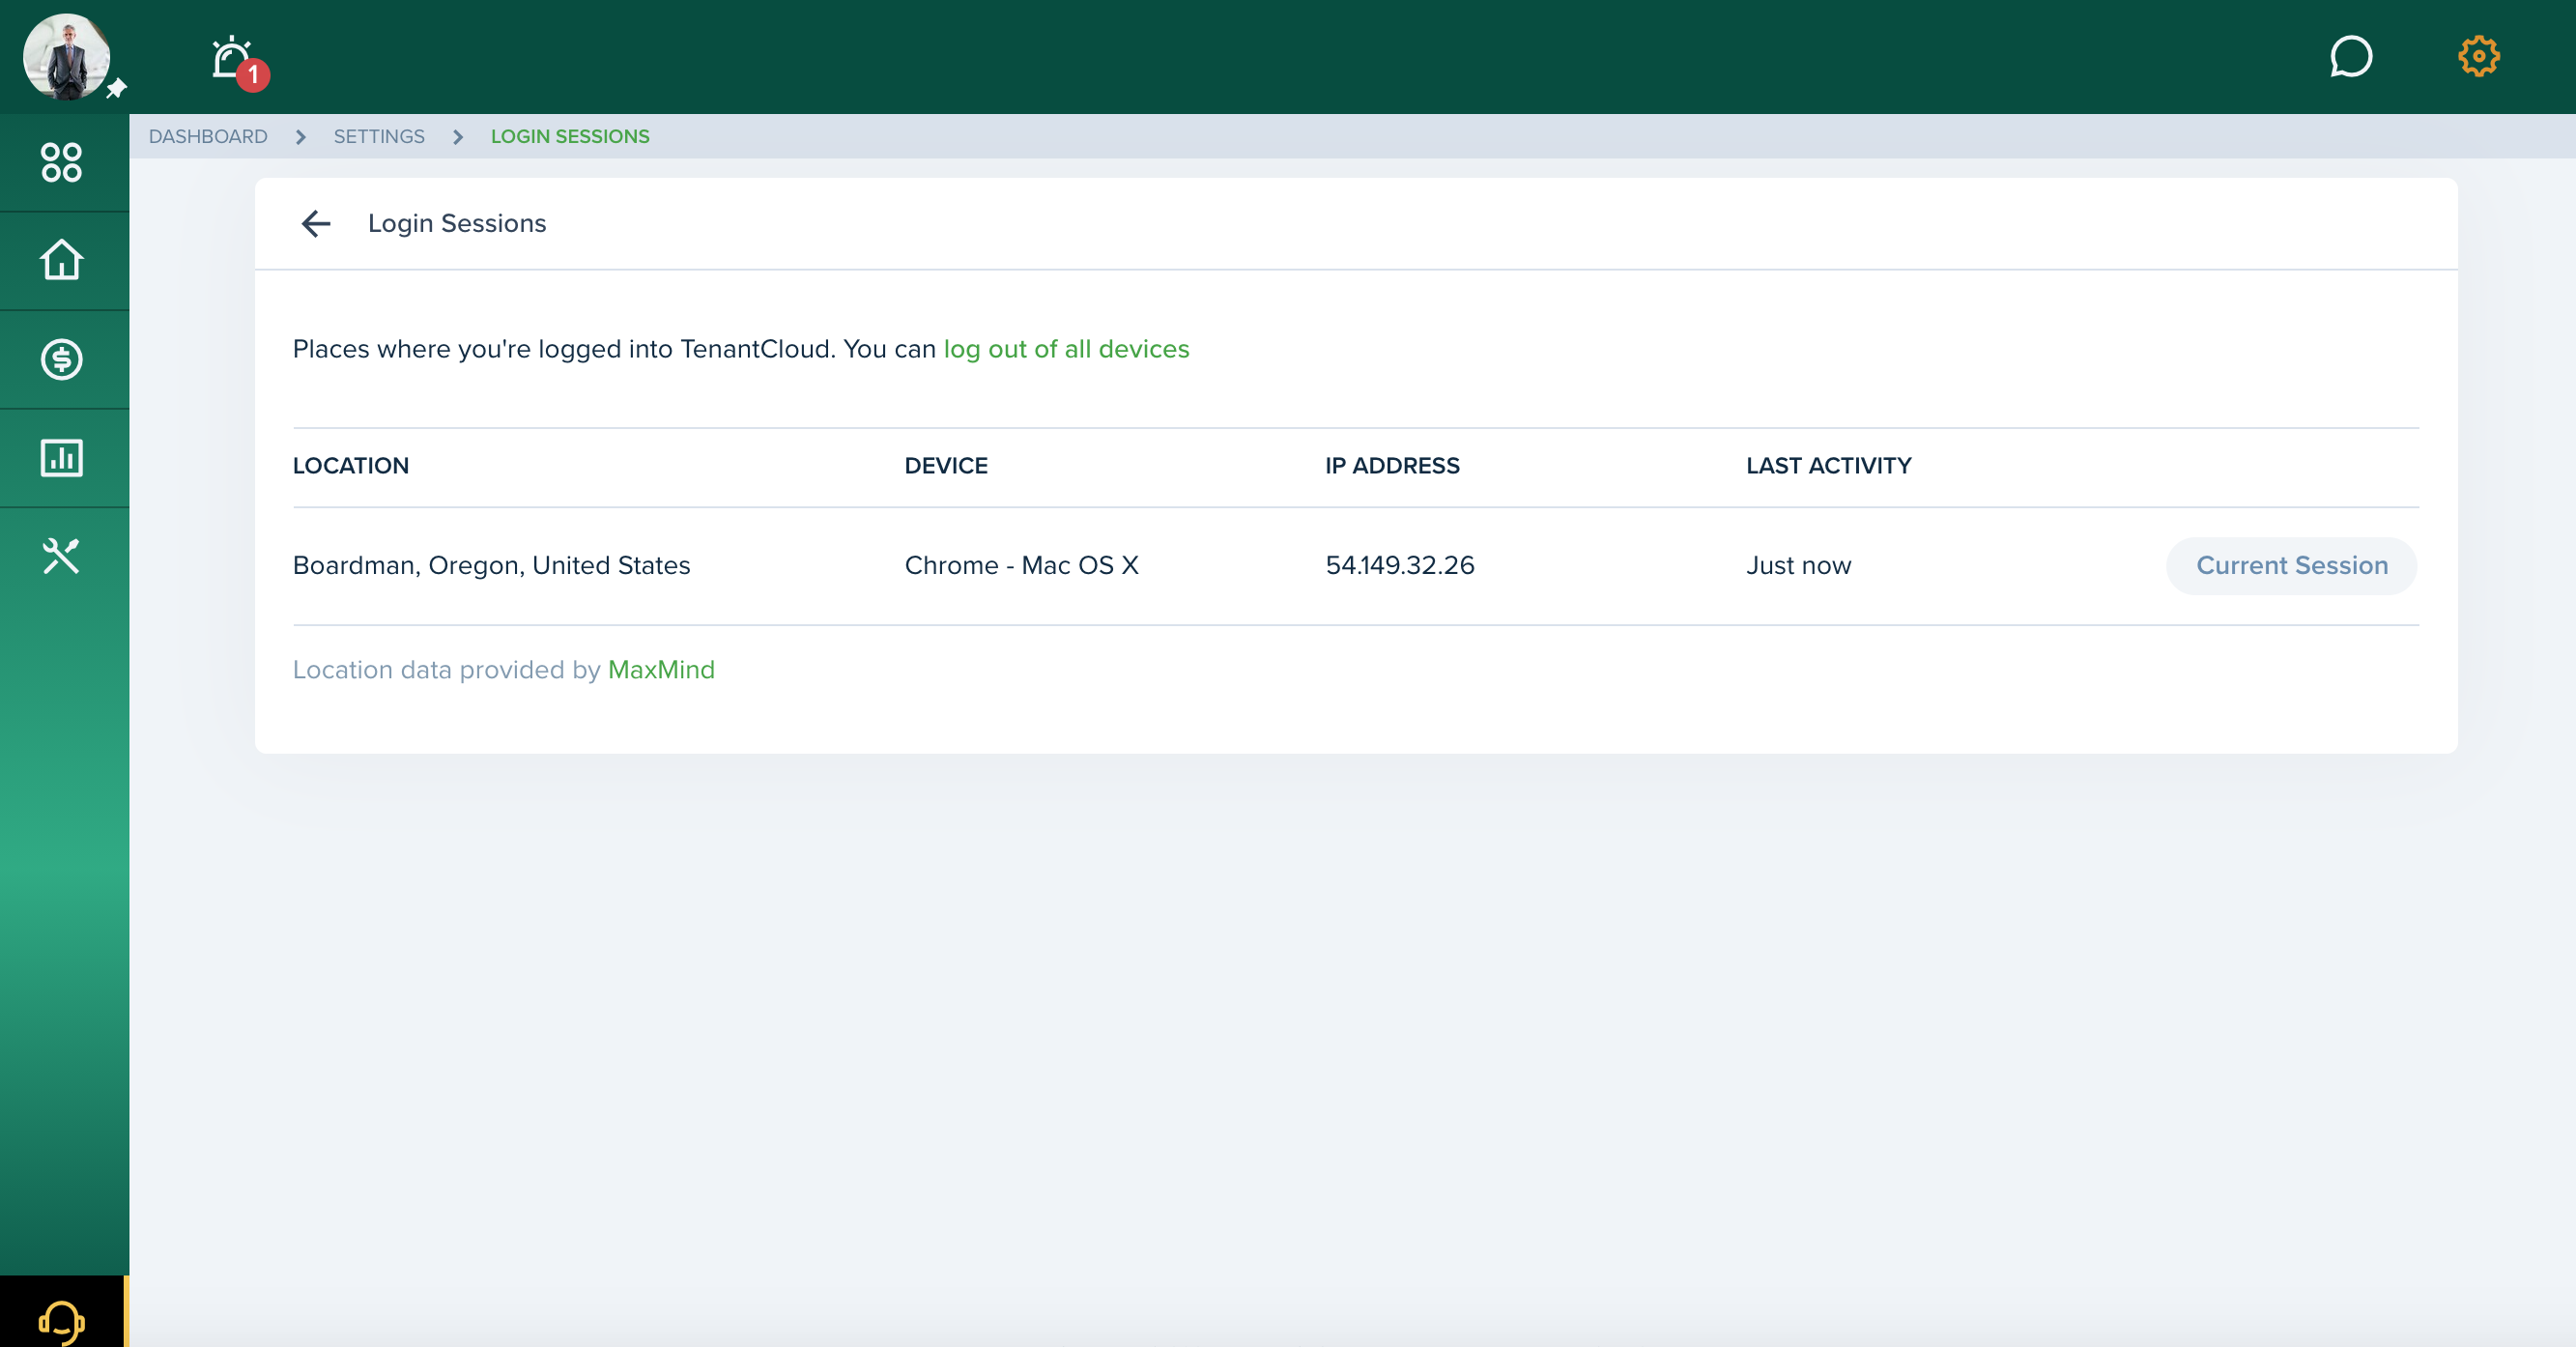
Task: Click the log out of all devices link
Action: [x=1066, y=349]
